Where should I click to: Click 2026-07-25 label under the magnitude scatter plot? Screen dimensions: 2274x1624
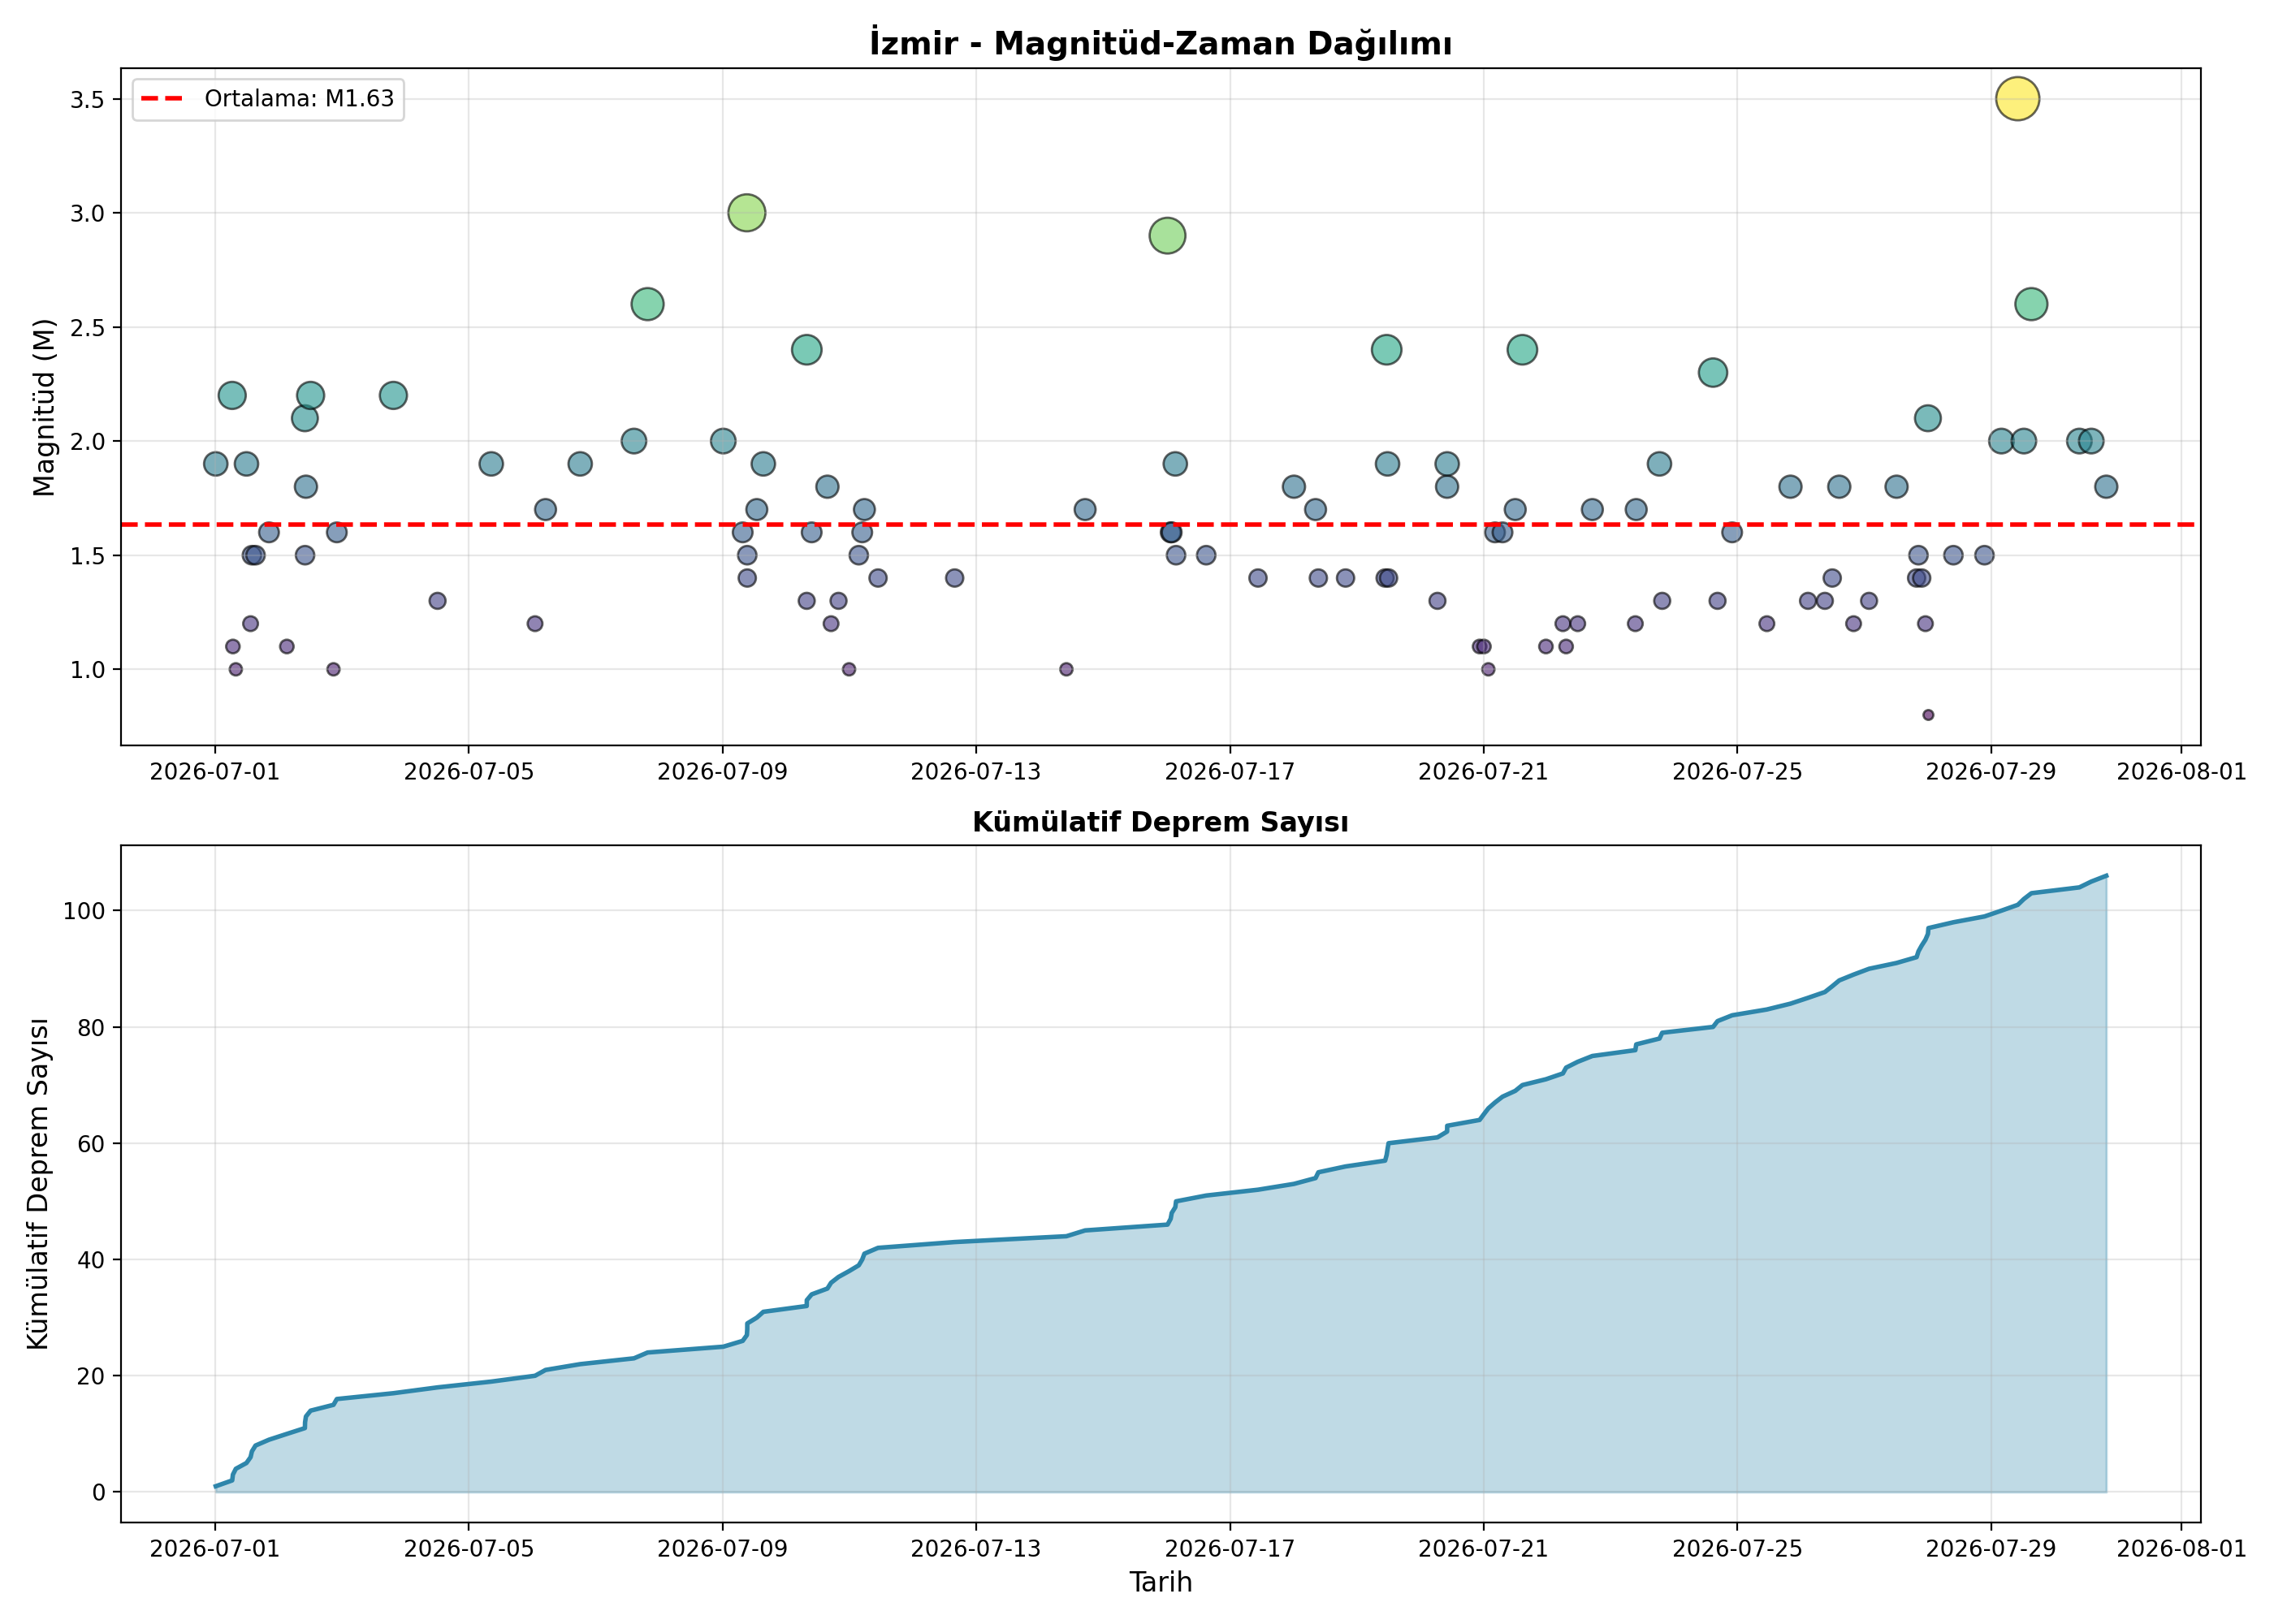coord(1737,772)
